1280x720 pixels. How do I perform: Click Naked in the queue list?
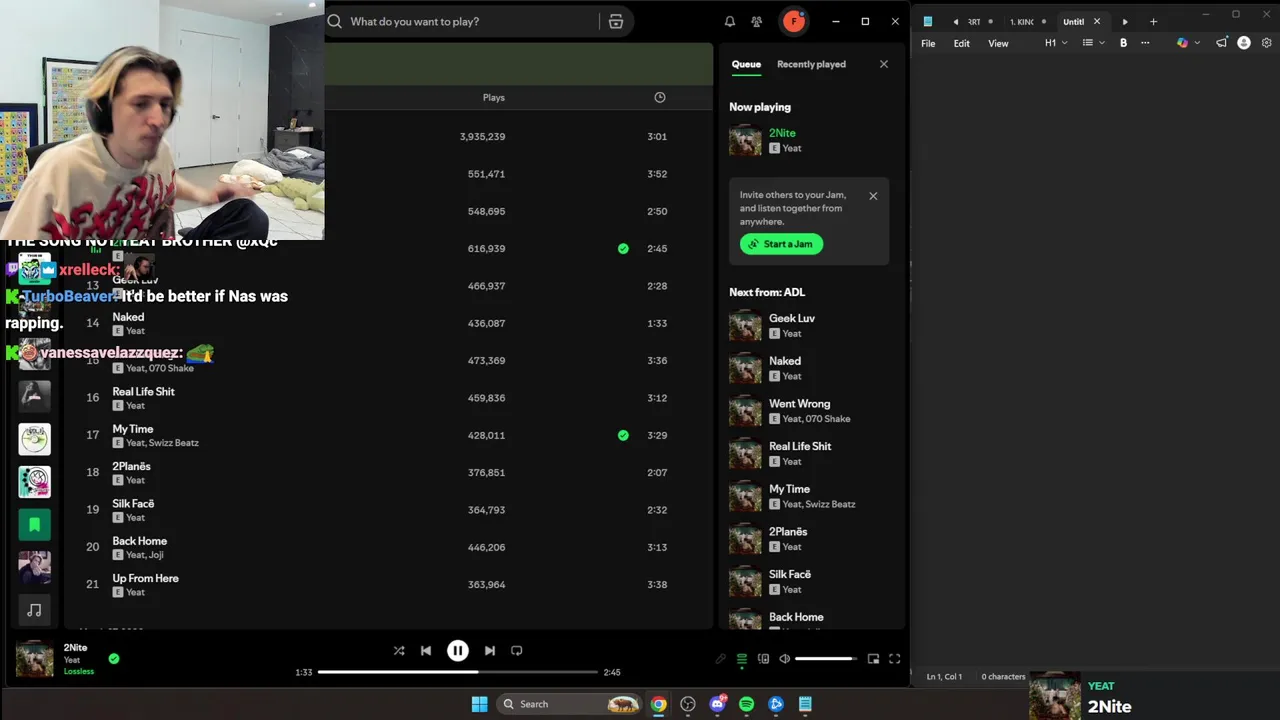coord(785,361)
